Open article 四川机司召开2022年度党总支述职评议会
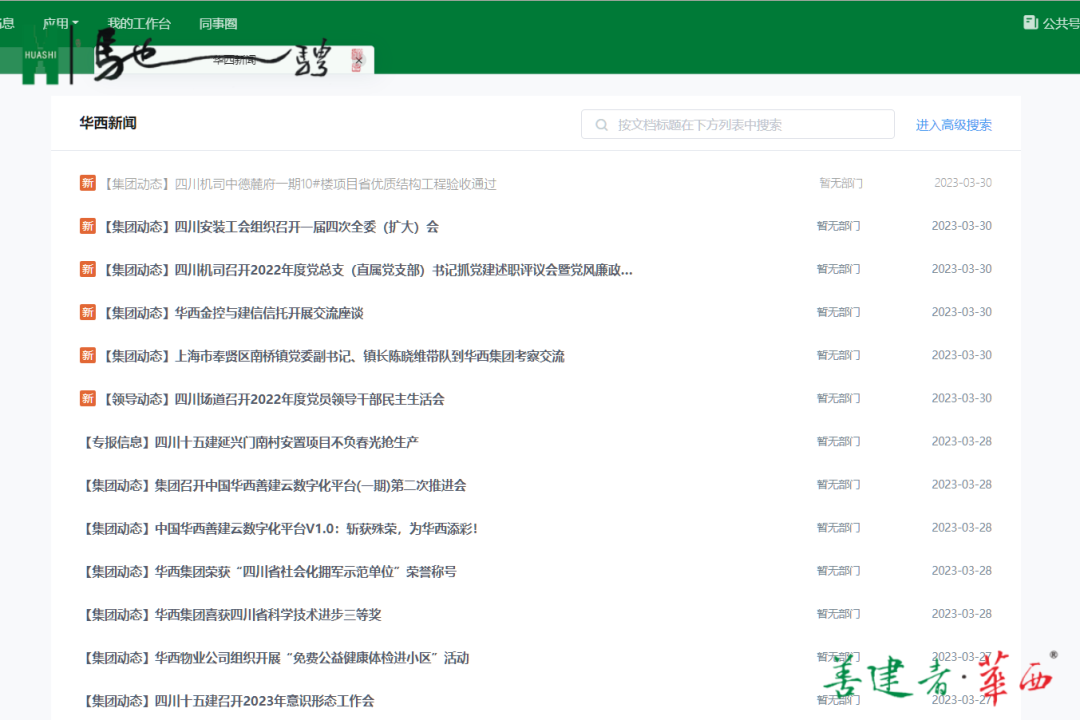 [366, 270]
